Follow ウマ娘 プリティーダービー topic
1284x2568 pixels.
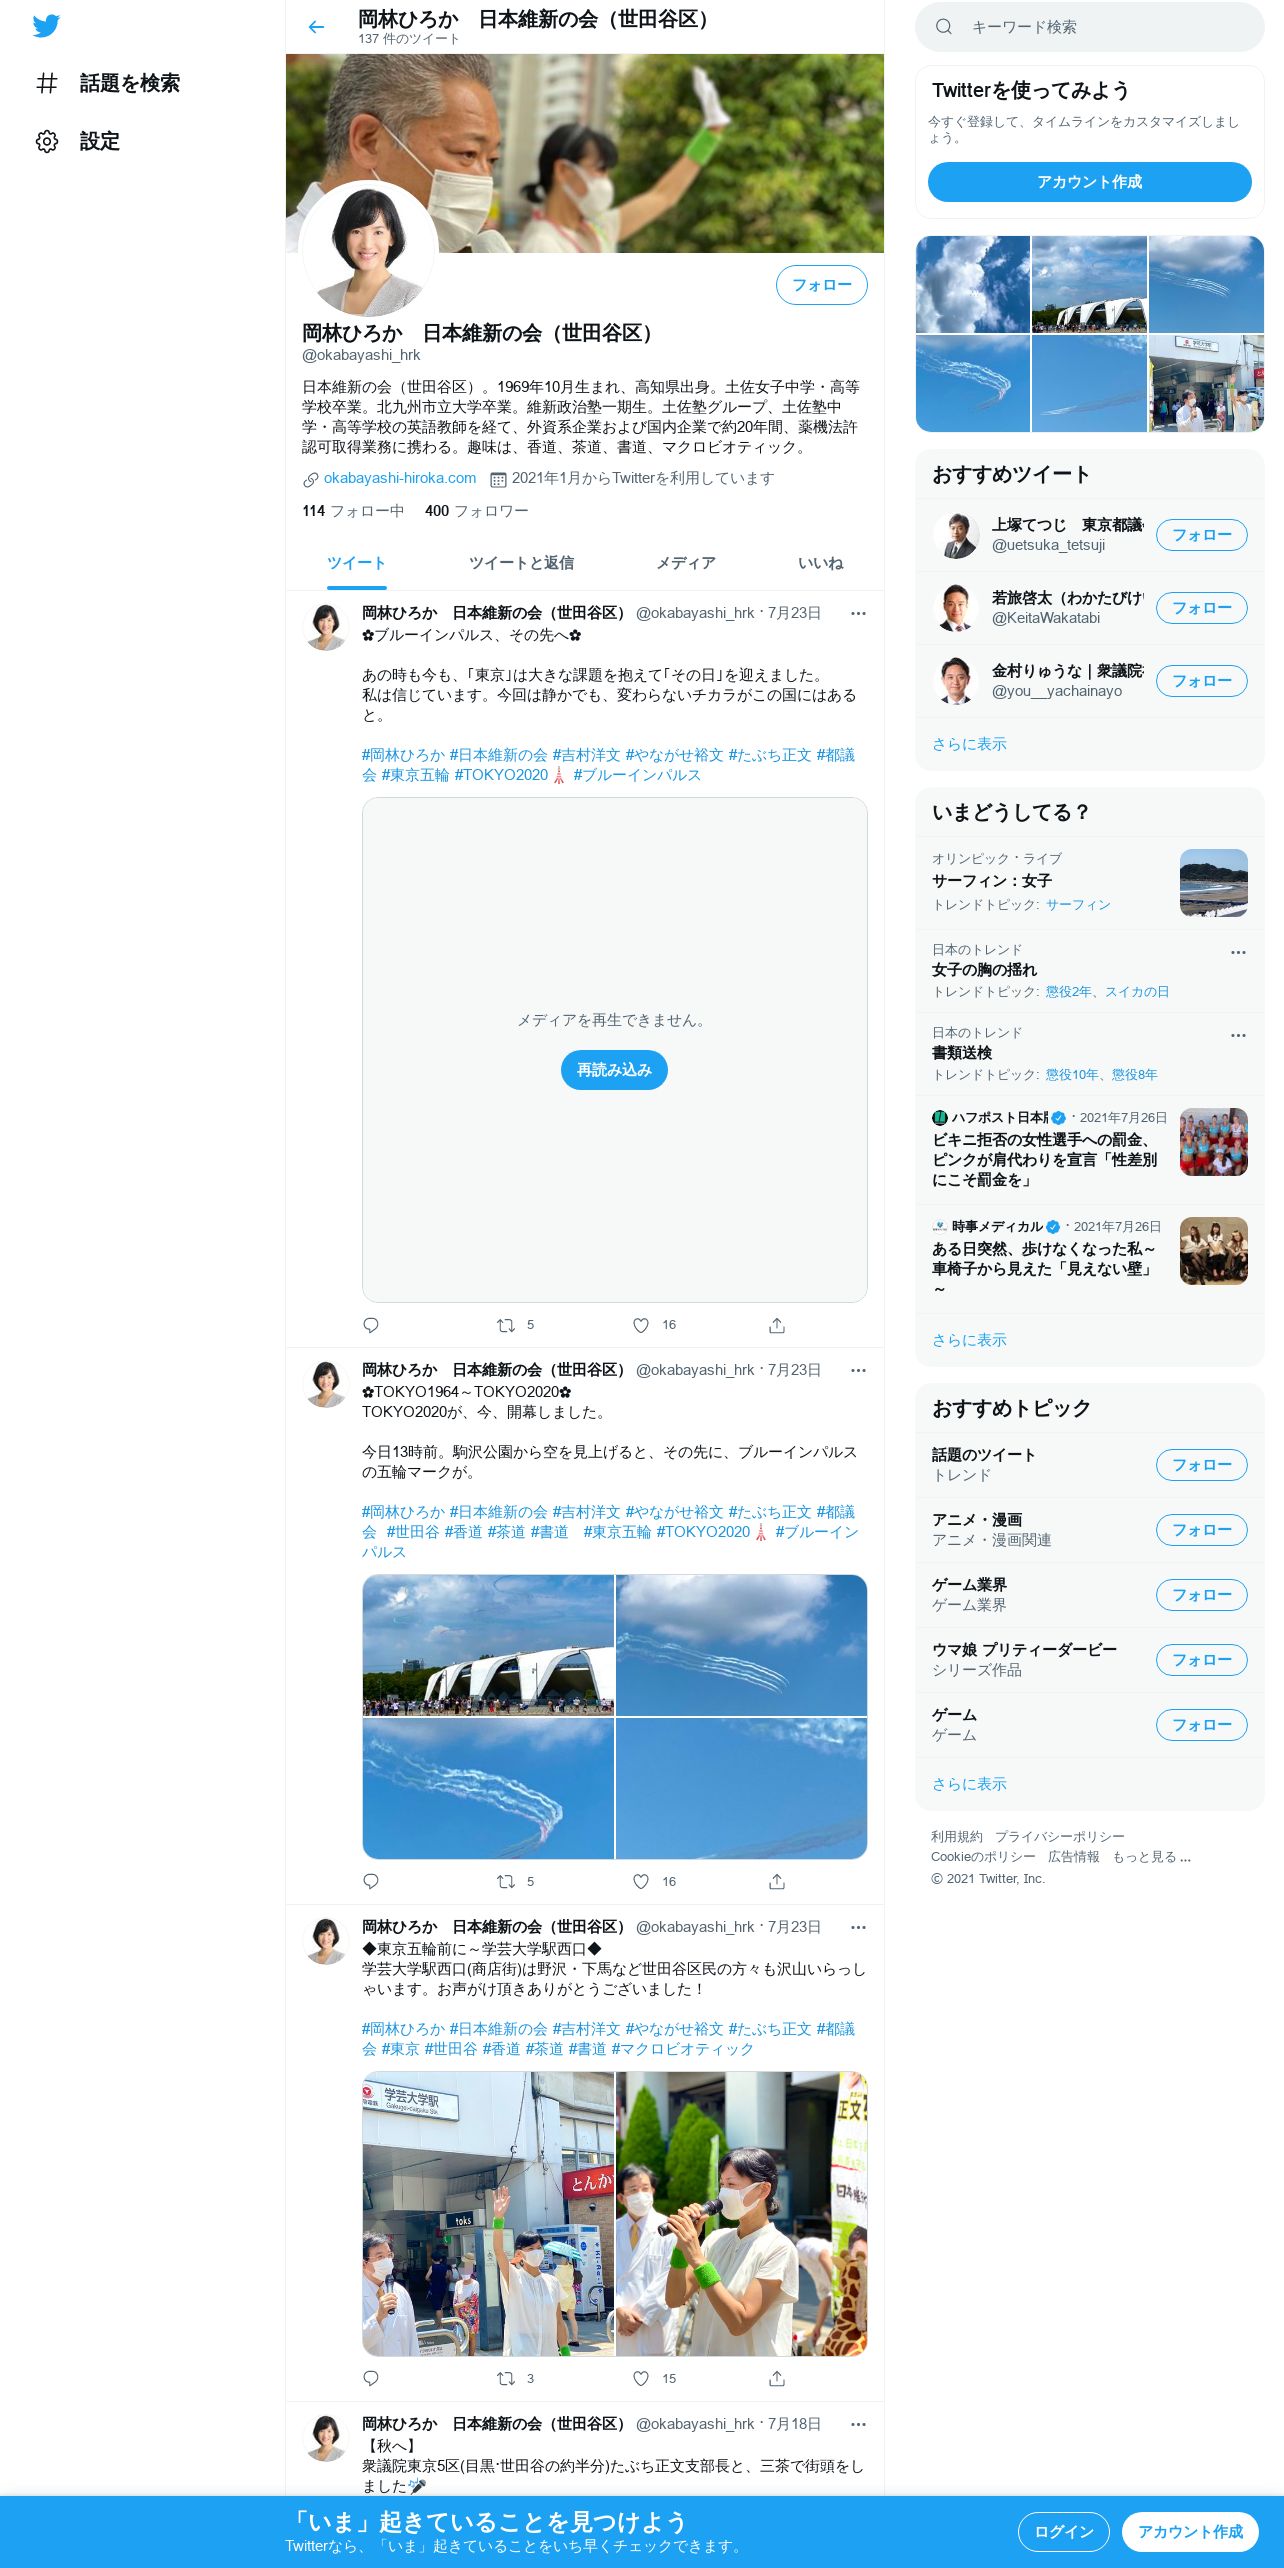click(1202, 1660)
